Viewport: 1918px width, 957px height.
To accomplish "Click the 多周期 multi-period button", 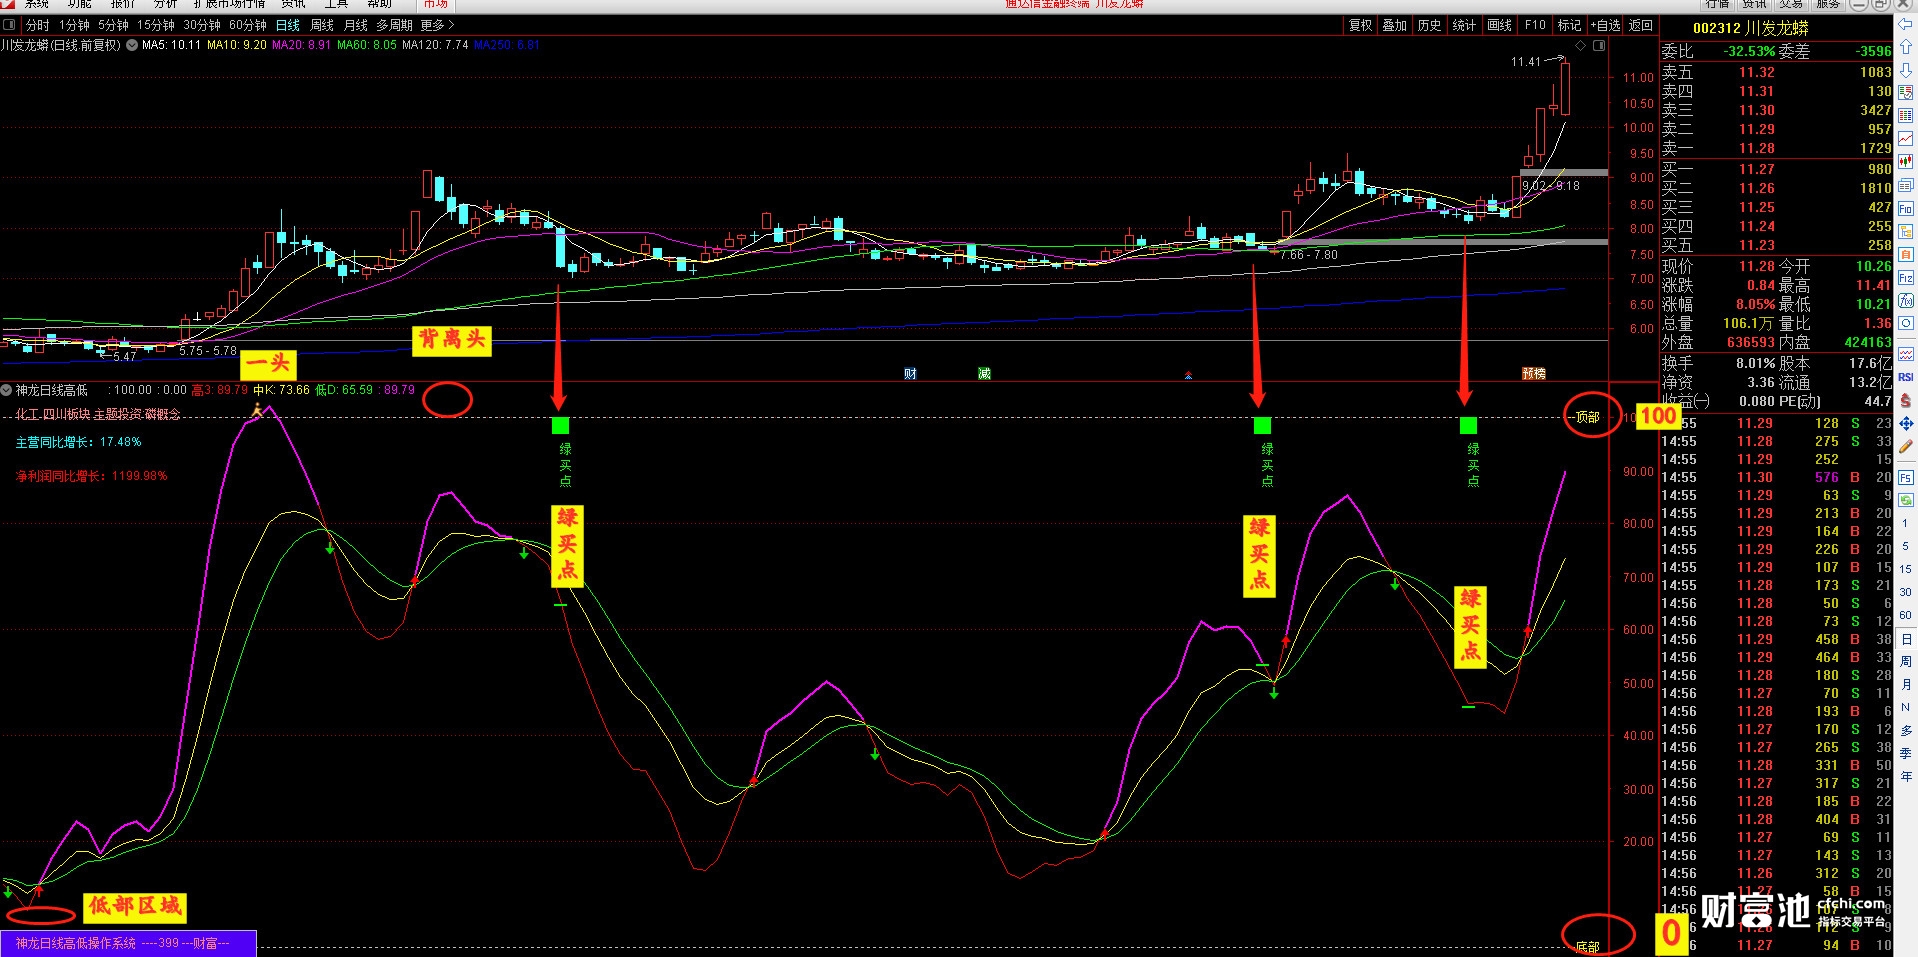I will click(395, 25).
